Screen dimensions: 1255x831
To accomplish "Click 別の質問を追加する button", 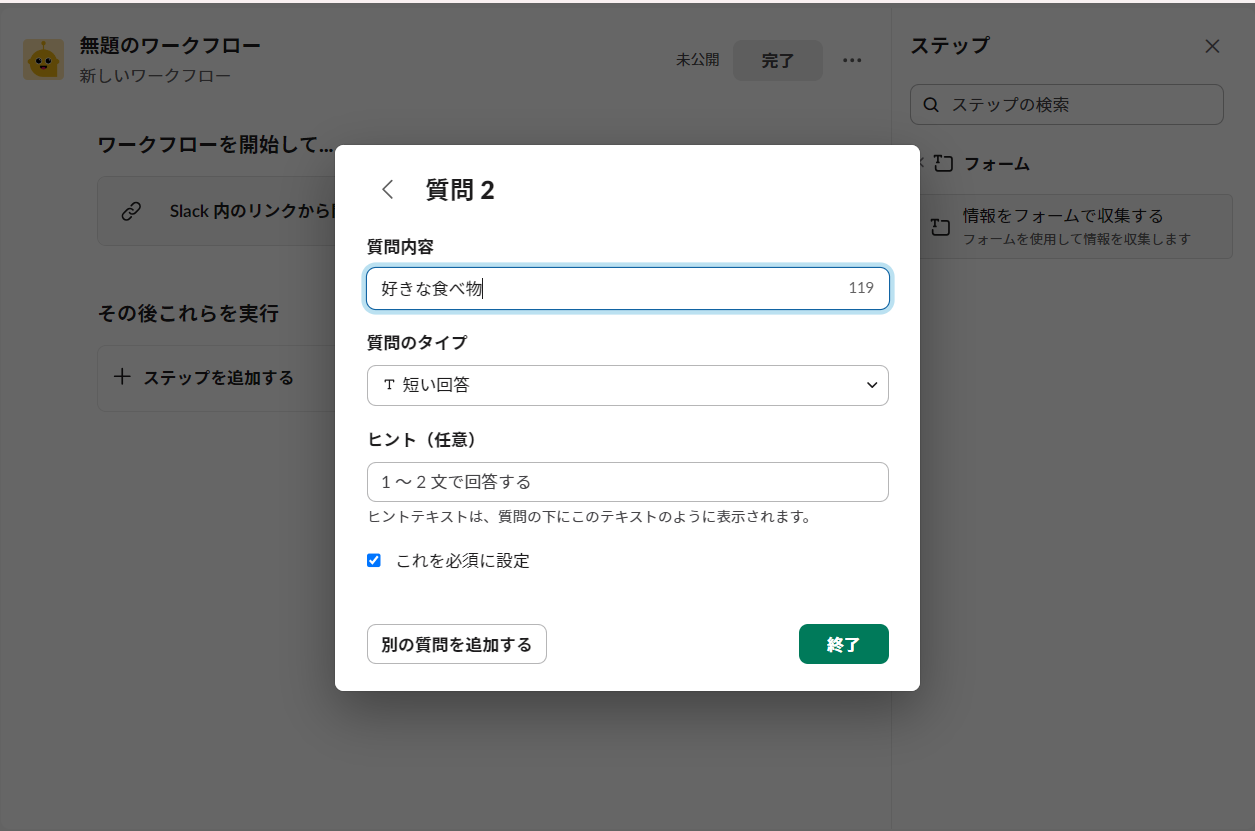I will [457, 644].
